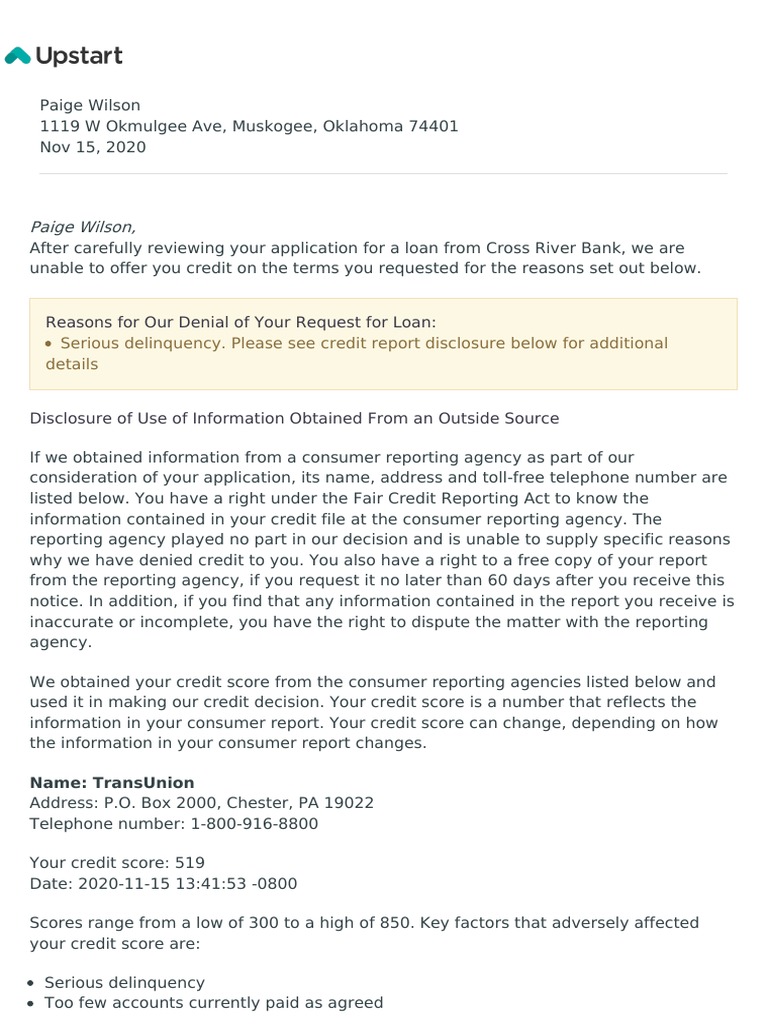768x1024 pixels.
Task: Click the Disclosure of Use of Information heading
Action: click(x=294, y=418)
